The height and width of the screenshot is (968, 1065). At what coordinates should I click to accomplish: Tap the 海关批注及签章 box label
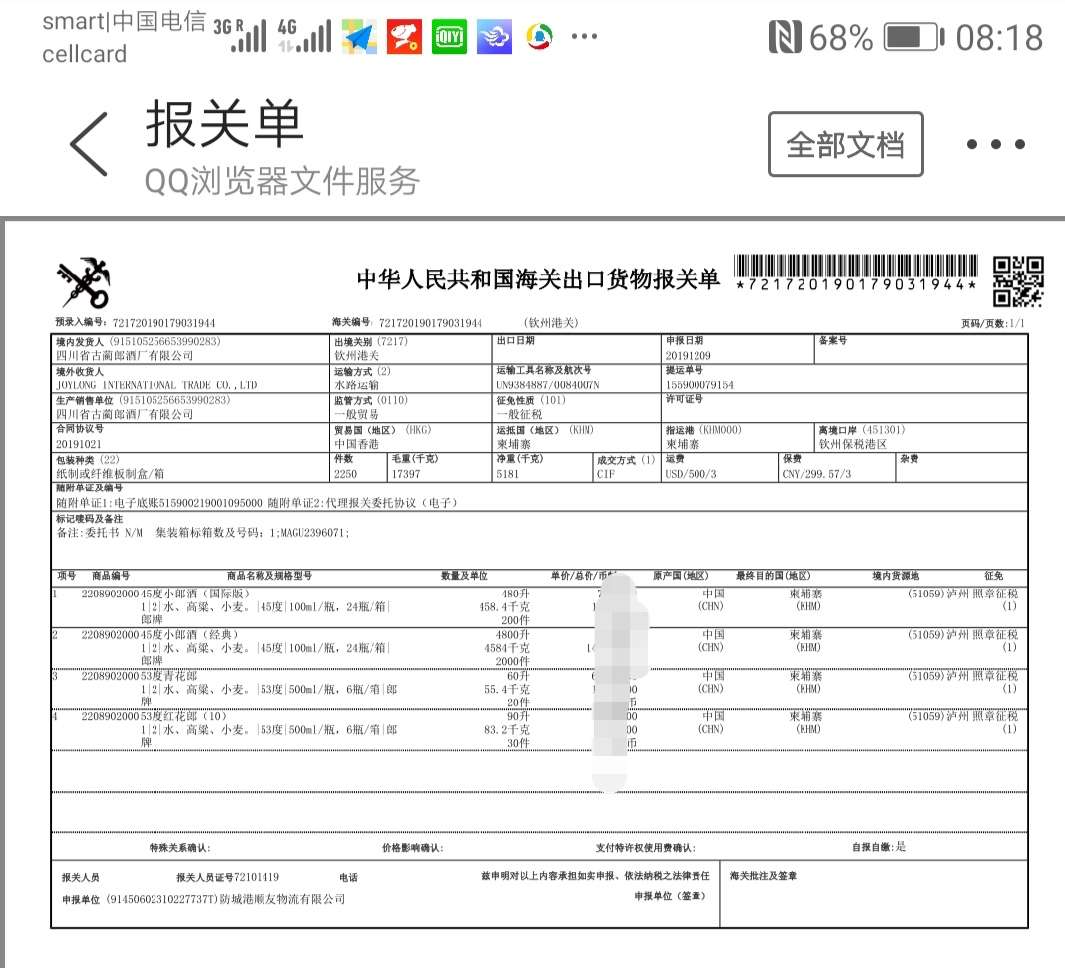click(x=763, y=876)
